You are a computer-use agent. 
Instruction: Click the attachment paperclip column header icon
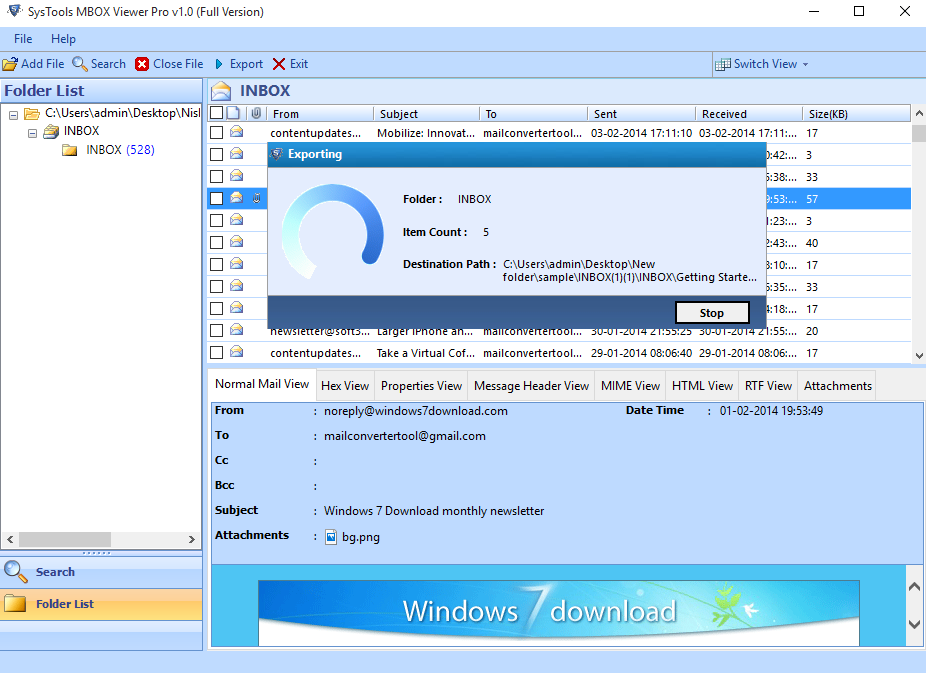pyautogui.click(x=256, y=113)
